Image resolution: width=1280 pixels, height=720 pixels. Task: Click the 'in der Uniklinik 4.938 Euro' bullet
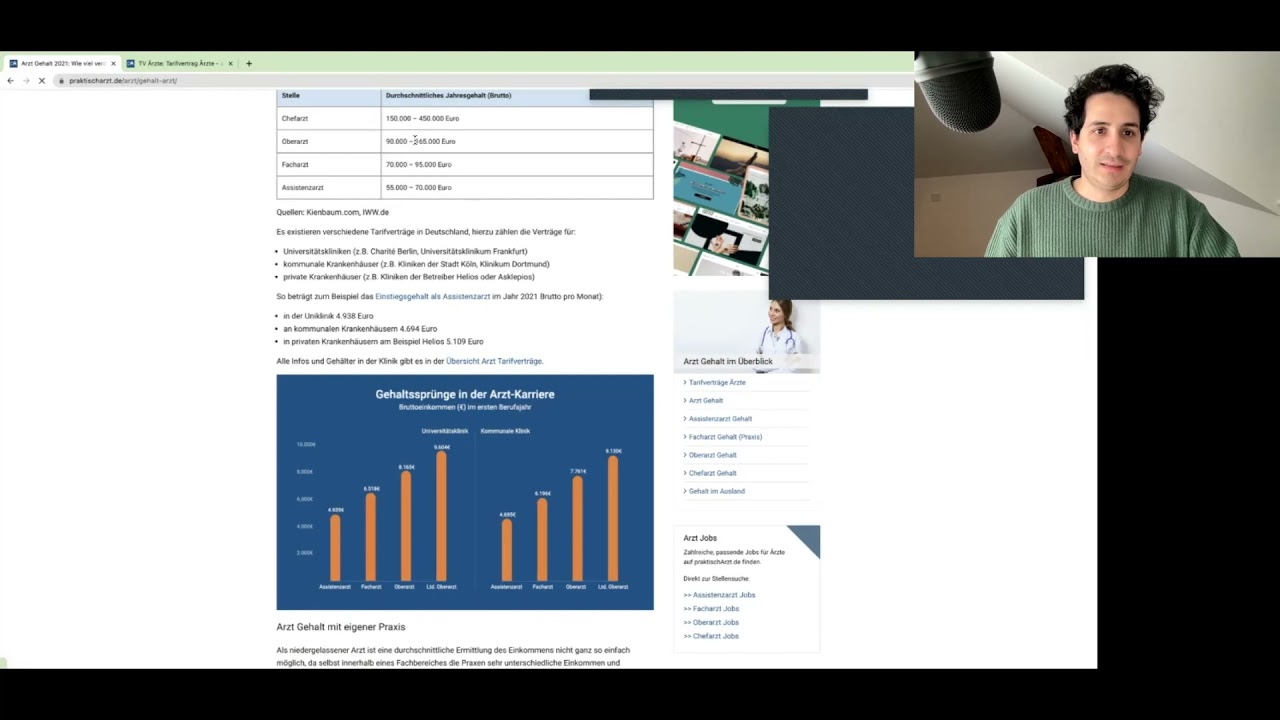click(328, 316)
